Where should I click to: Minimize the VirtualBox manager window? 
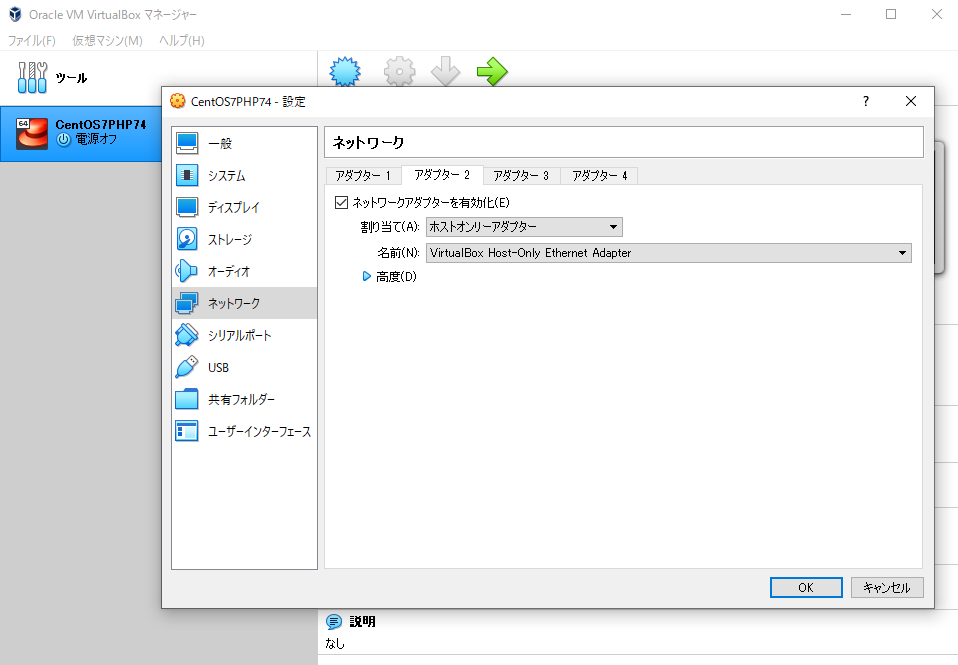pos(846,14)
